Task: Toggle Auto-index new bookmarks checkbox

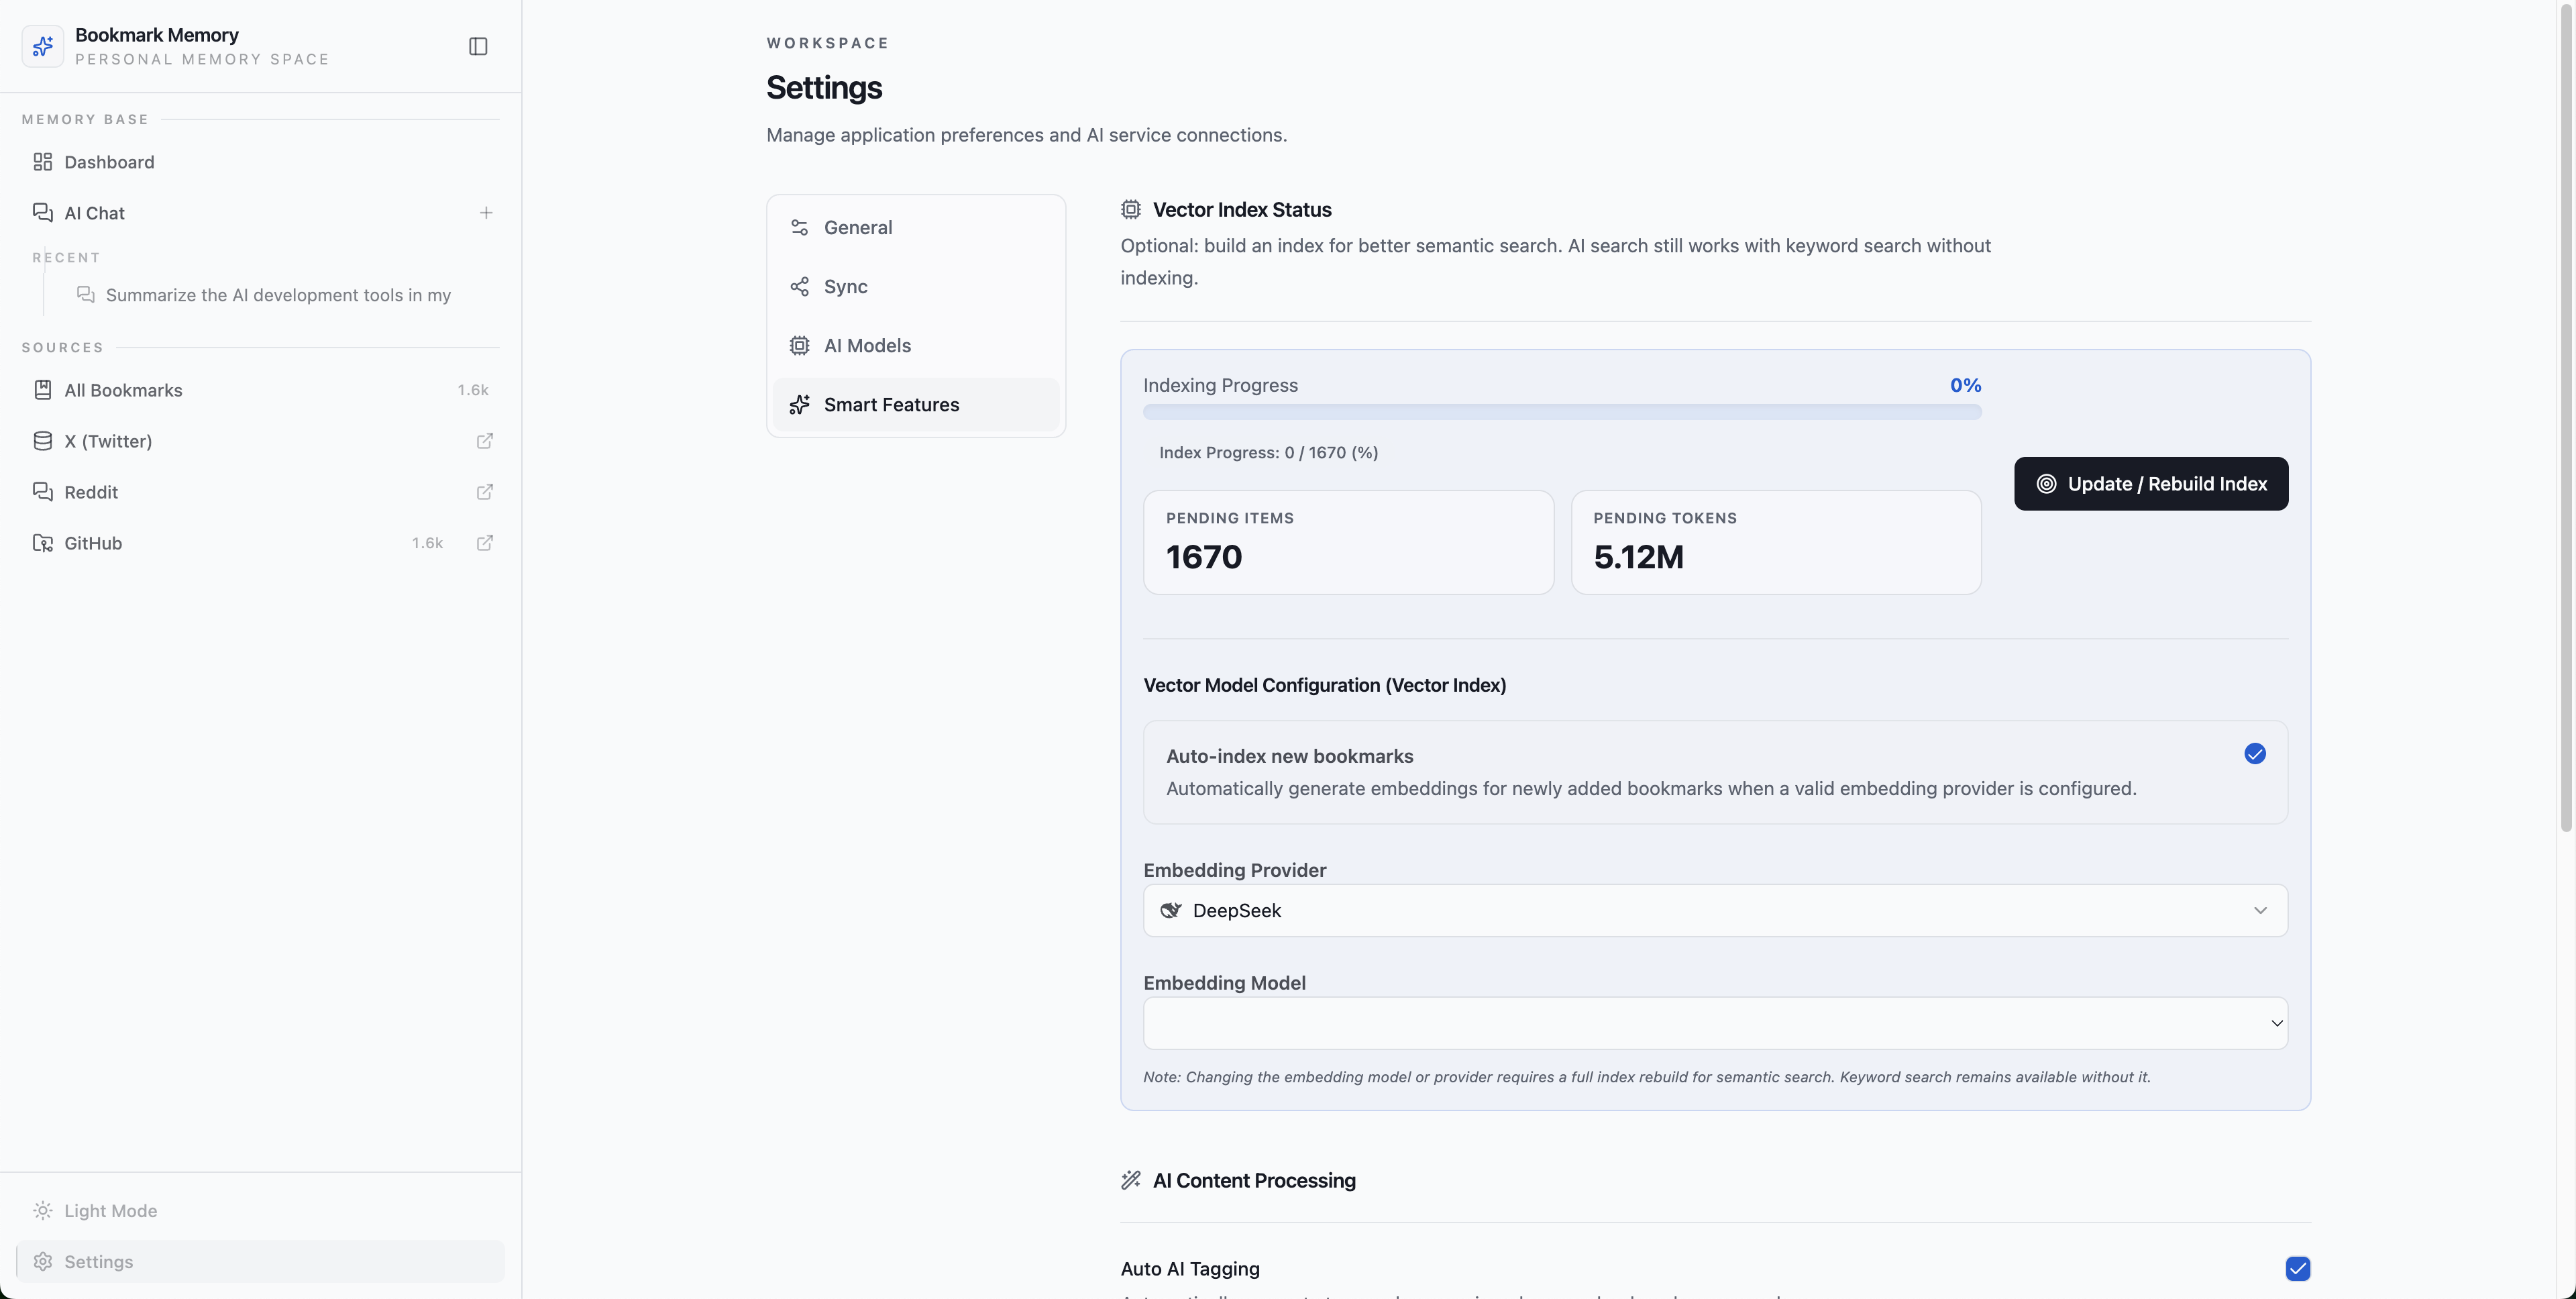Action: tap(2254, 754)
